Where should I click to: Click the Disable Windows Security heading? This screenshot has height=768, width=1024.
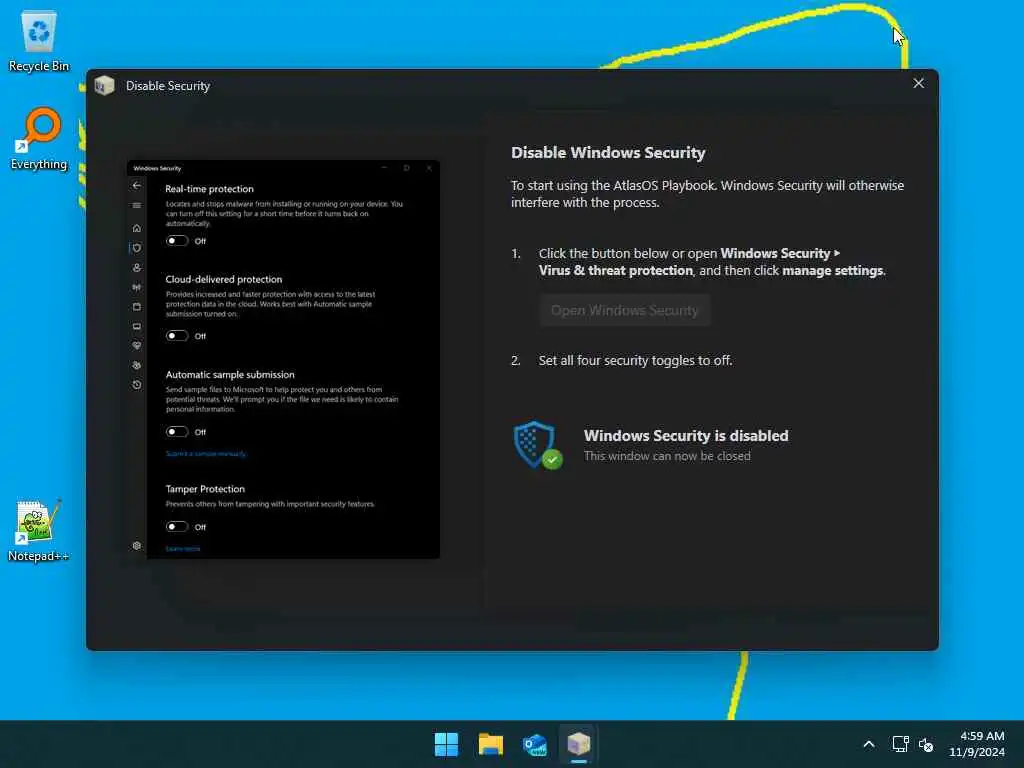point(608,153)
